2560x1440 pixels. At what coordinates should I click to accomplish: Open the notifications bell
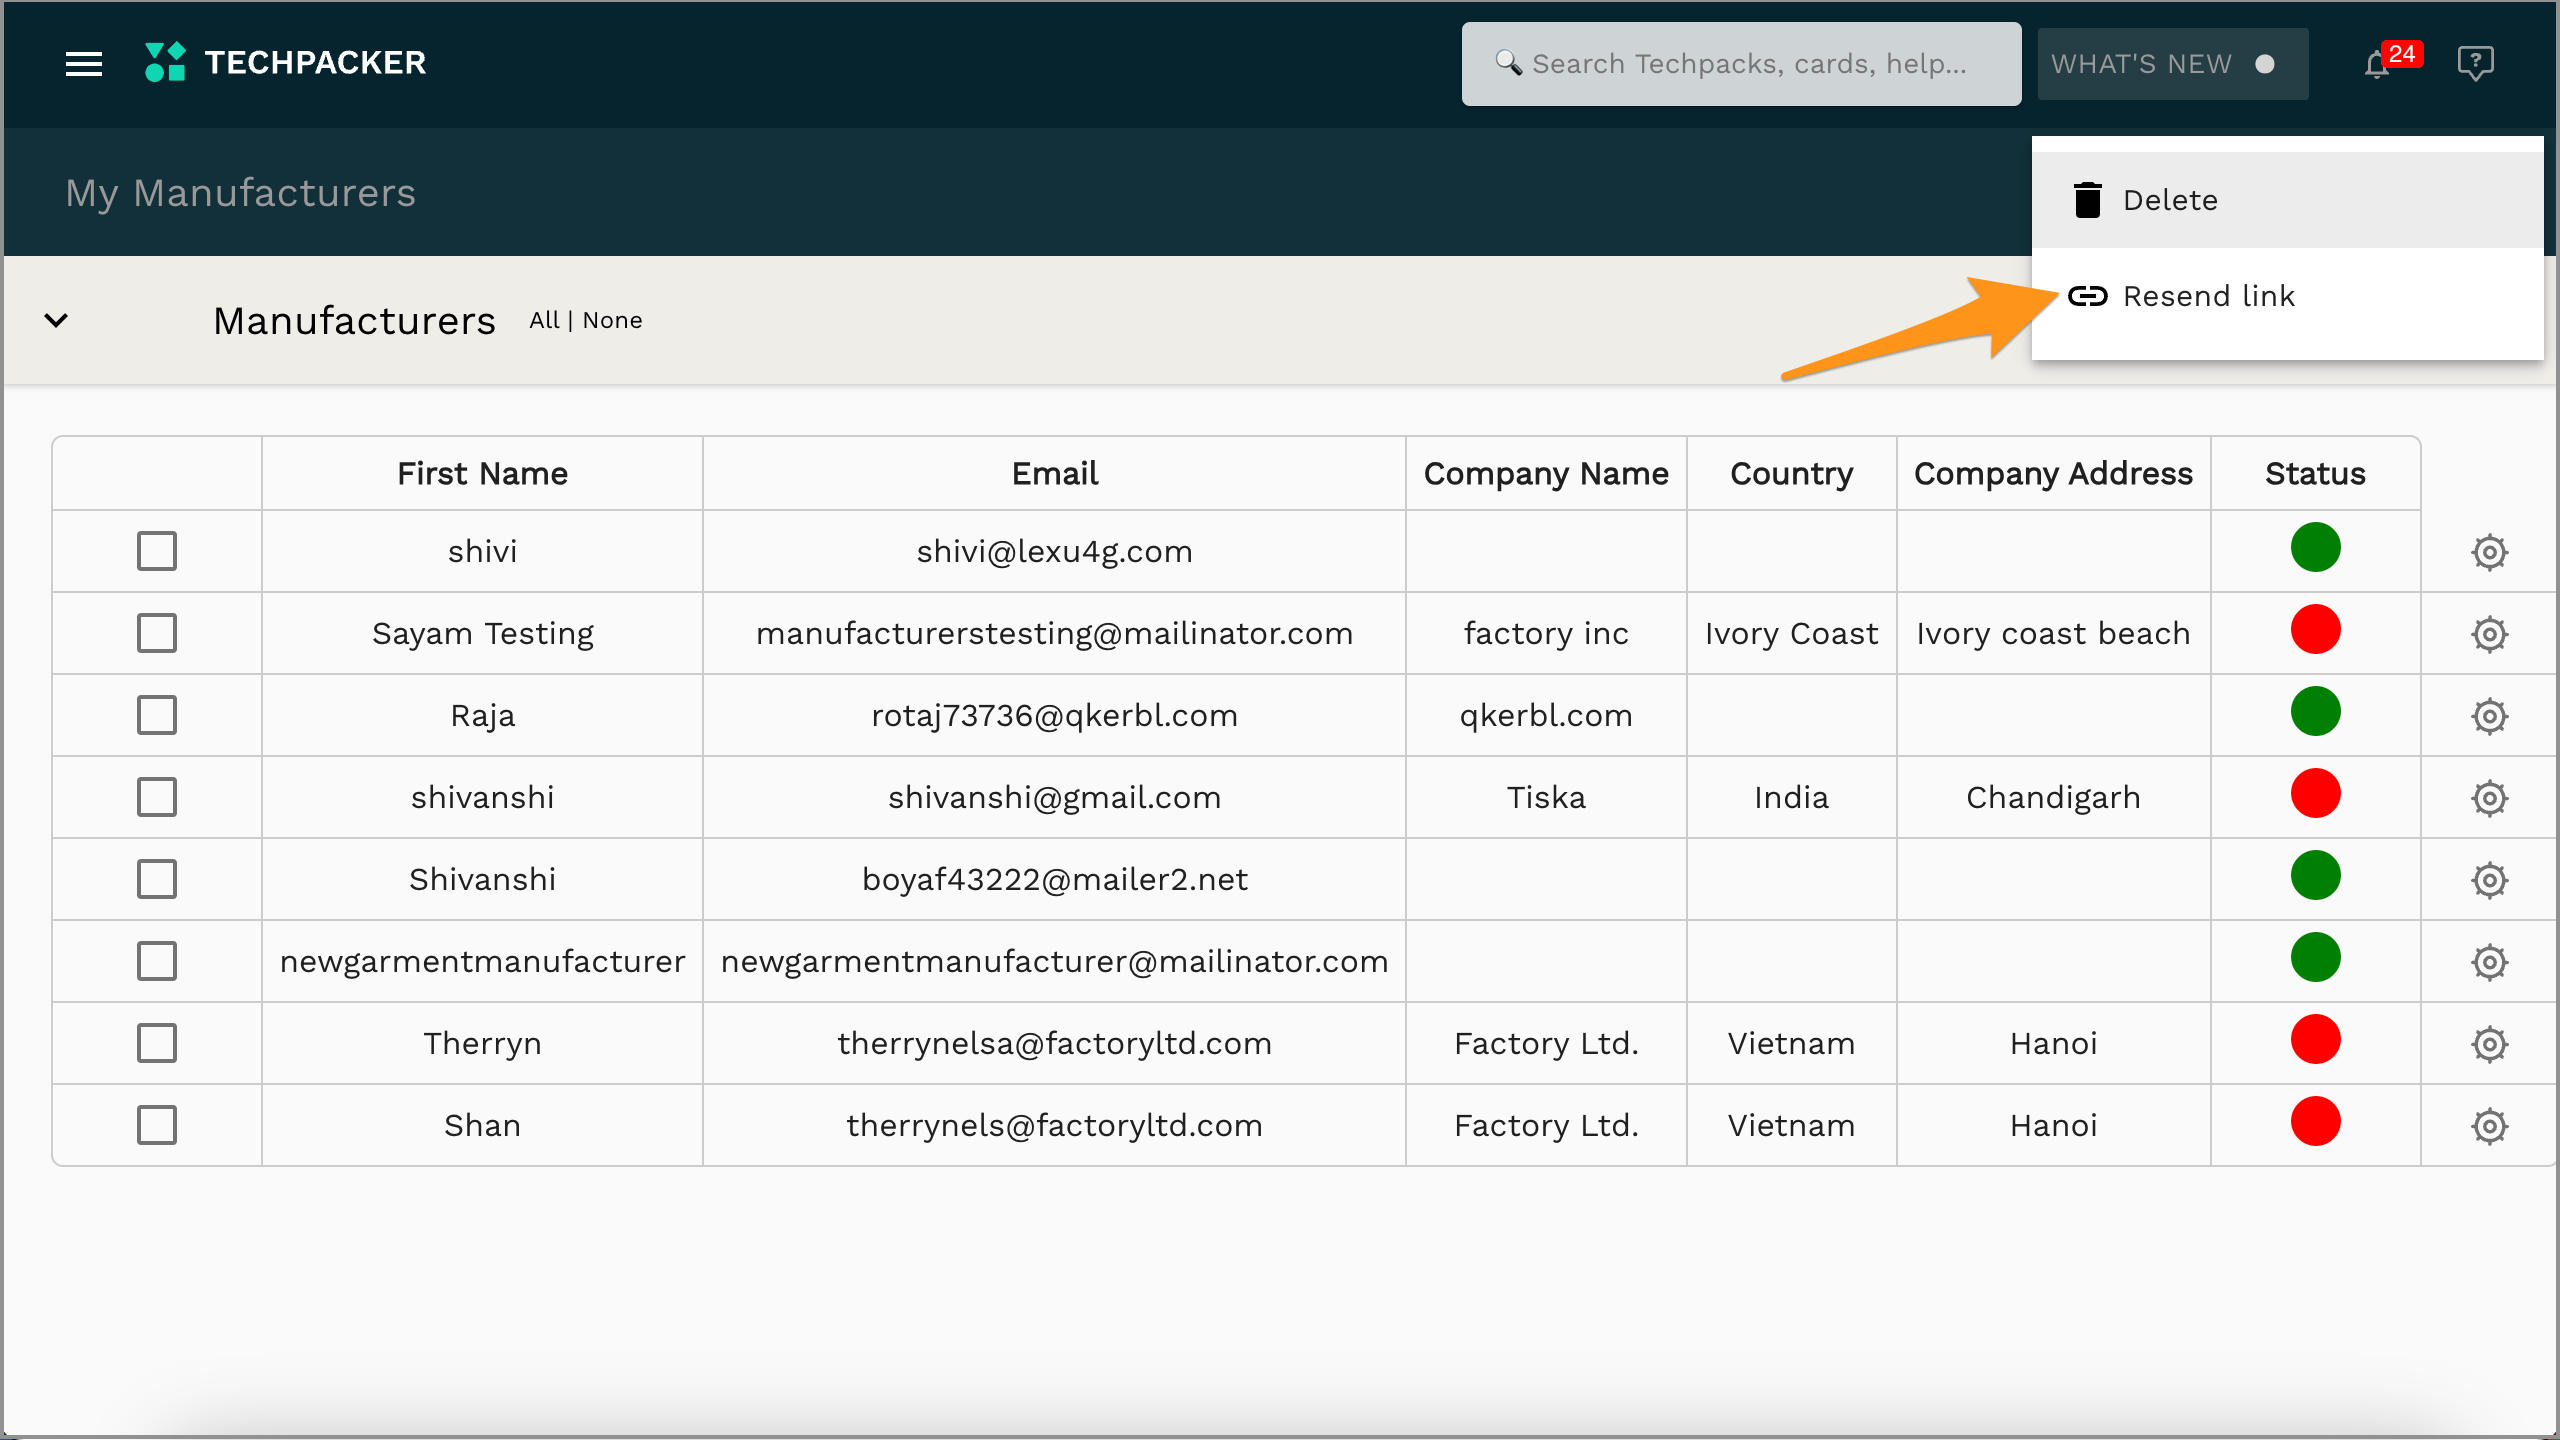[x=2377, y=66]
